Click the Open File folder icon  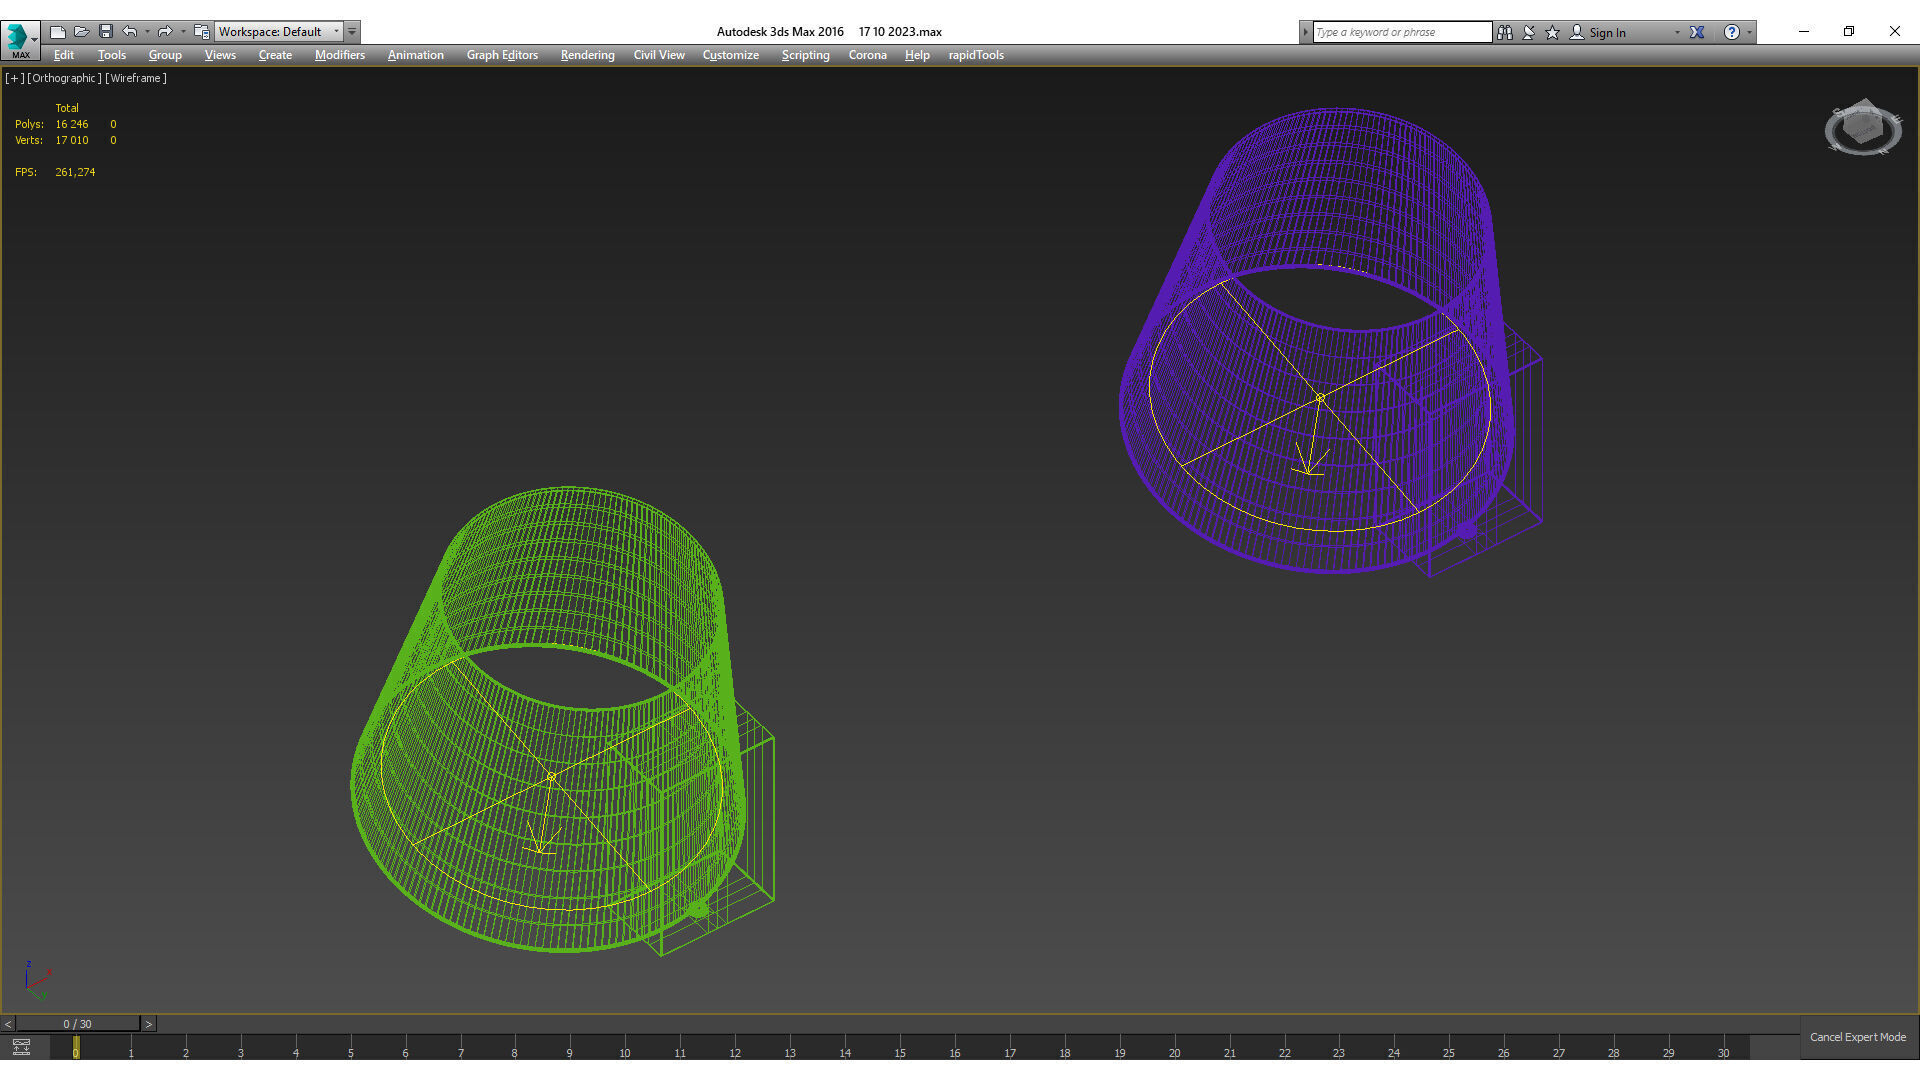pos(82,32)
